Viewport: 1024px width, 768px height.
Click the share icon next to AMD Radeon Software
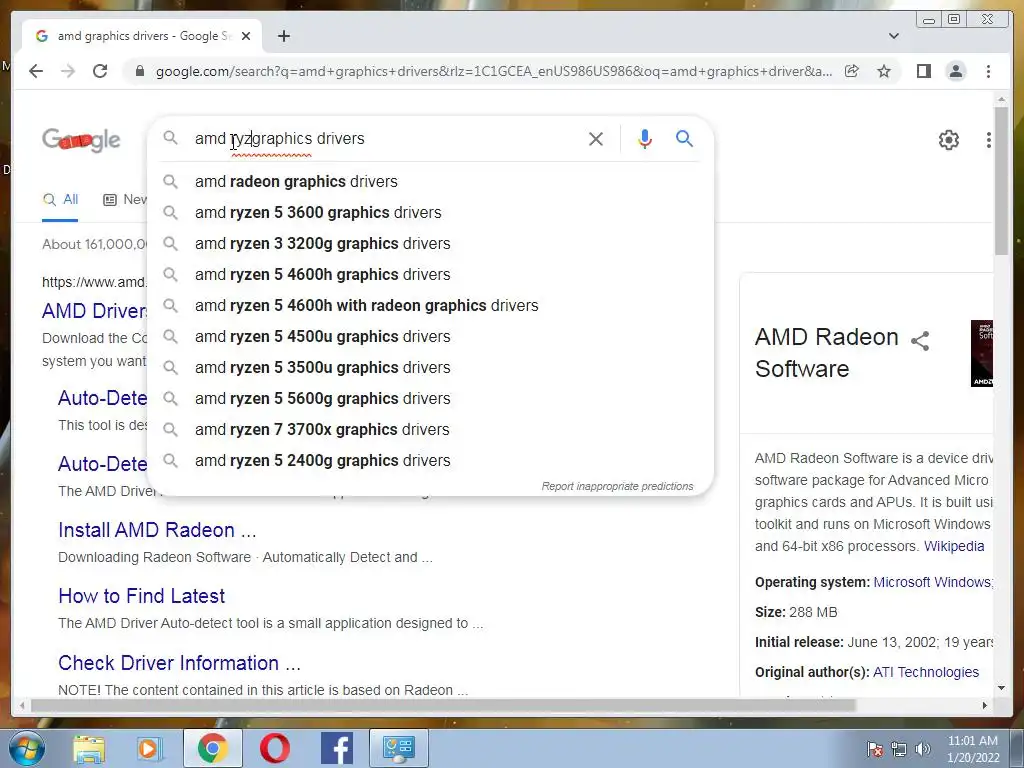coord(920,340)
